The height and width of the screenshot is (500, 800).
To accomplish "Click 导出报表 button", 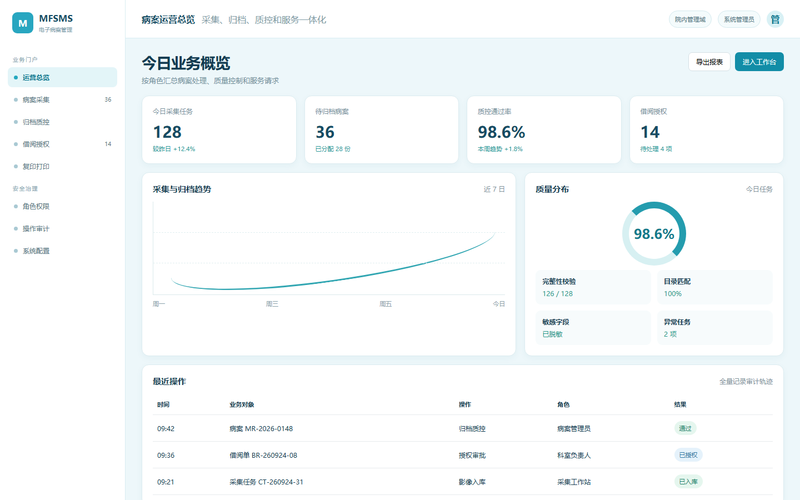I will tap(709, 62).
